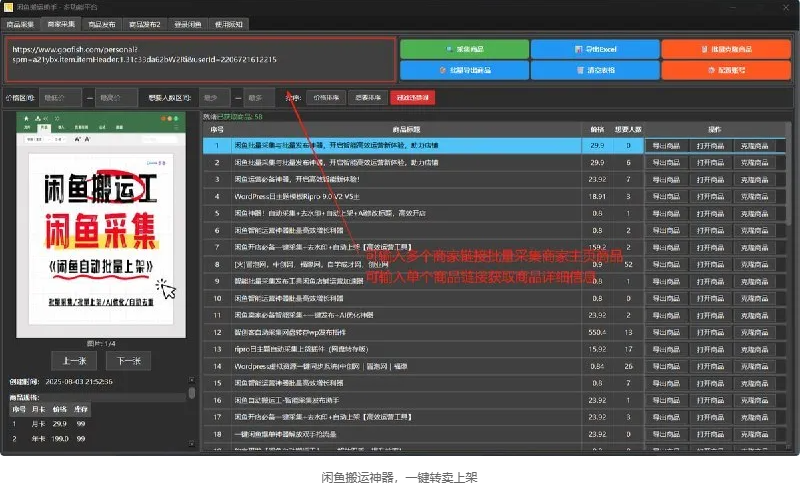Click the blue 批量导出商品 button
This screenshot has height=489, width=803.
coord(464,70)
